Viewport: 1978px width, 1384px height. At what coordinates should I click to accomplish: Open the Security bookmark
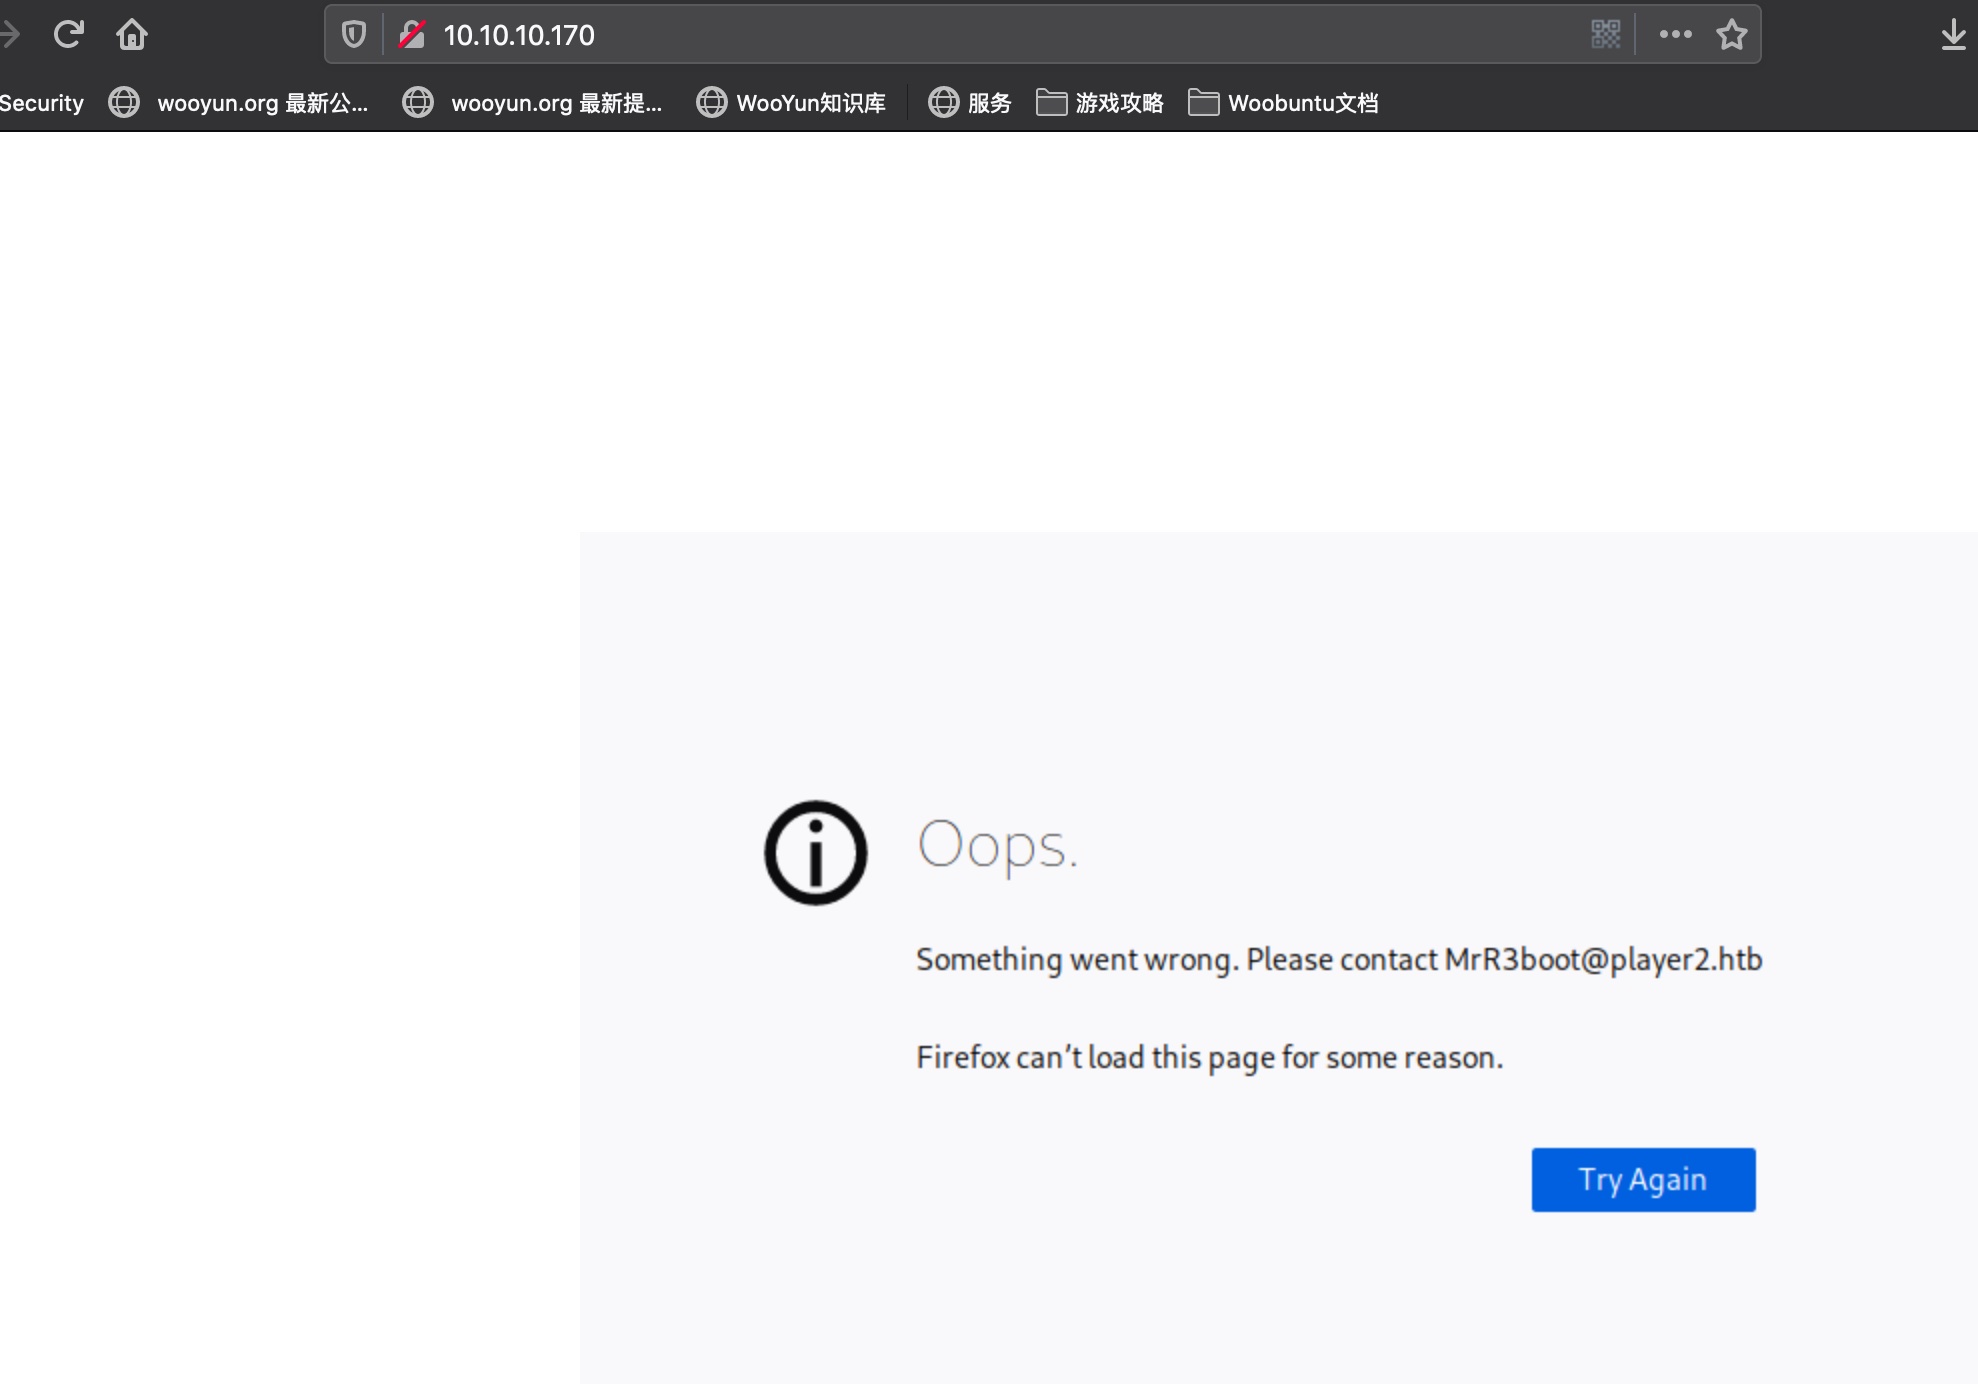point(41,103)
